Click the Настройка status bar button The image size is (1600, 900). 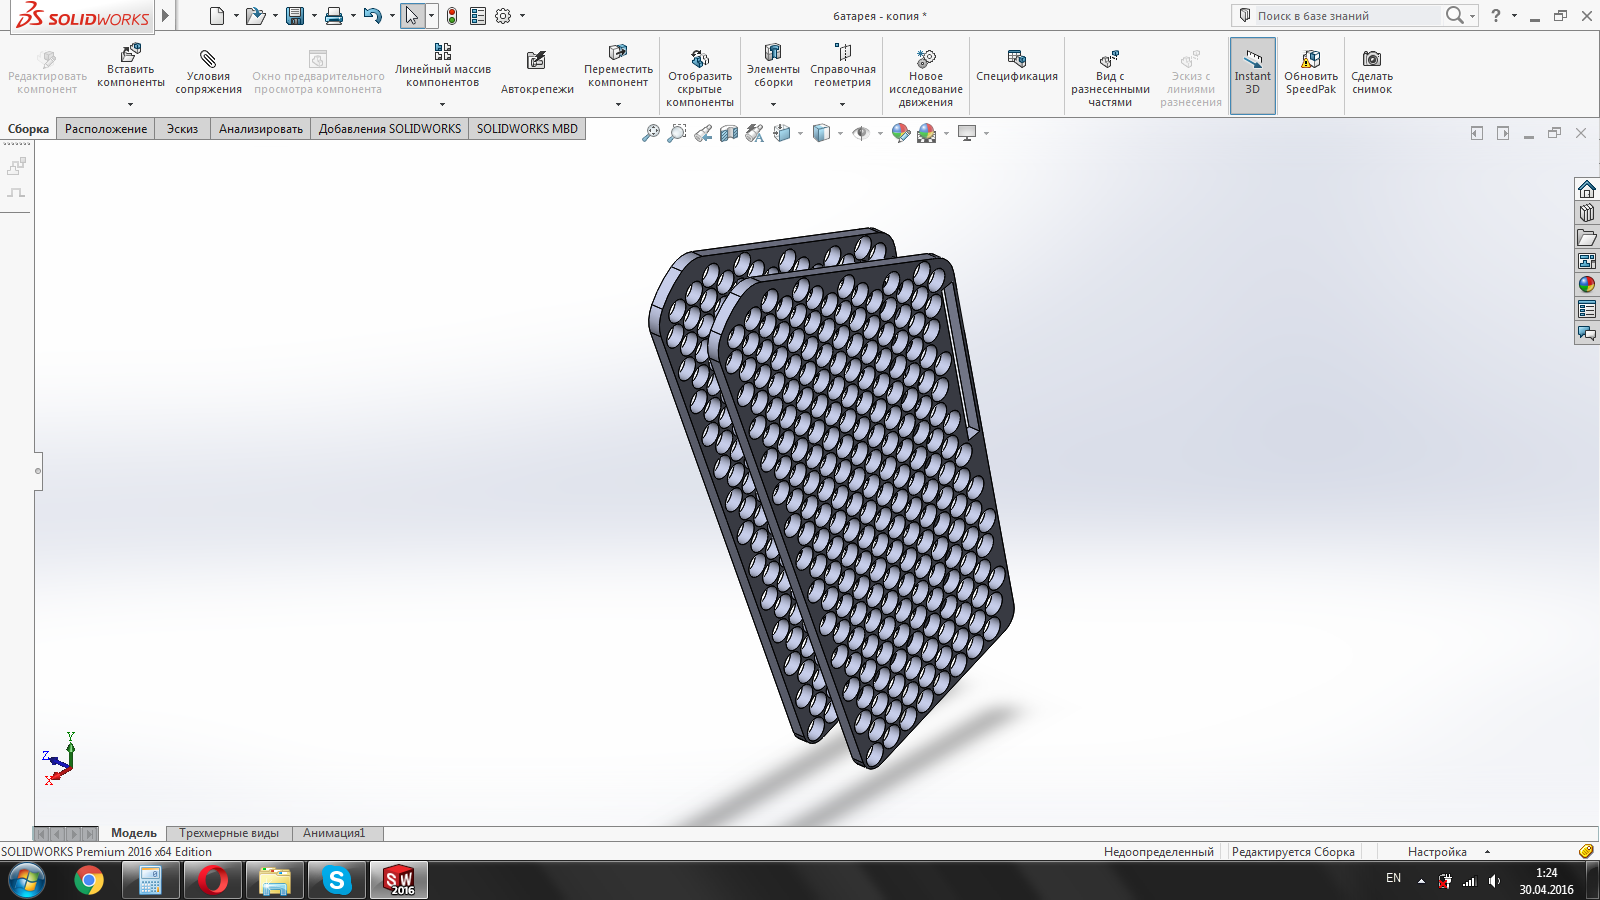pyautogui.click(x=1437, y=852)
